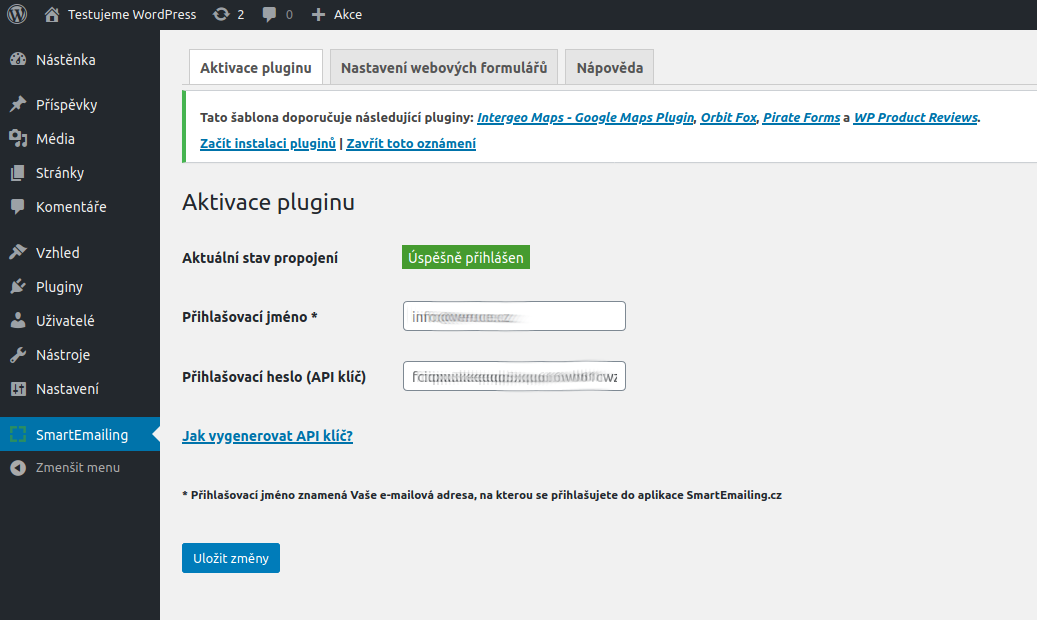The image size is (1037, 620).
Task: Click Zavřít toto oznámení link
Action: 411,144
